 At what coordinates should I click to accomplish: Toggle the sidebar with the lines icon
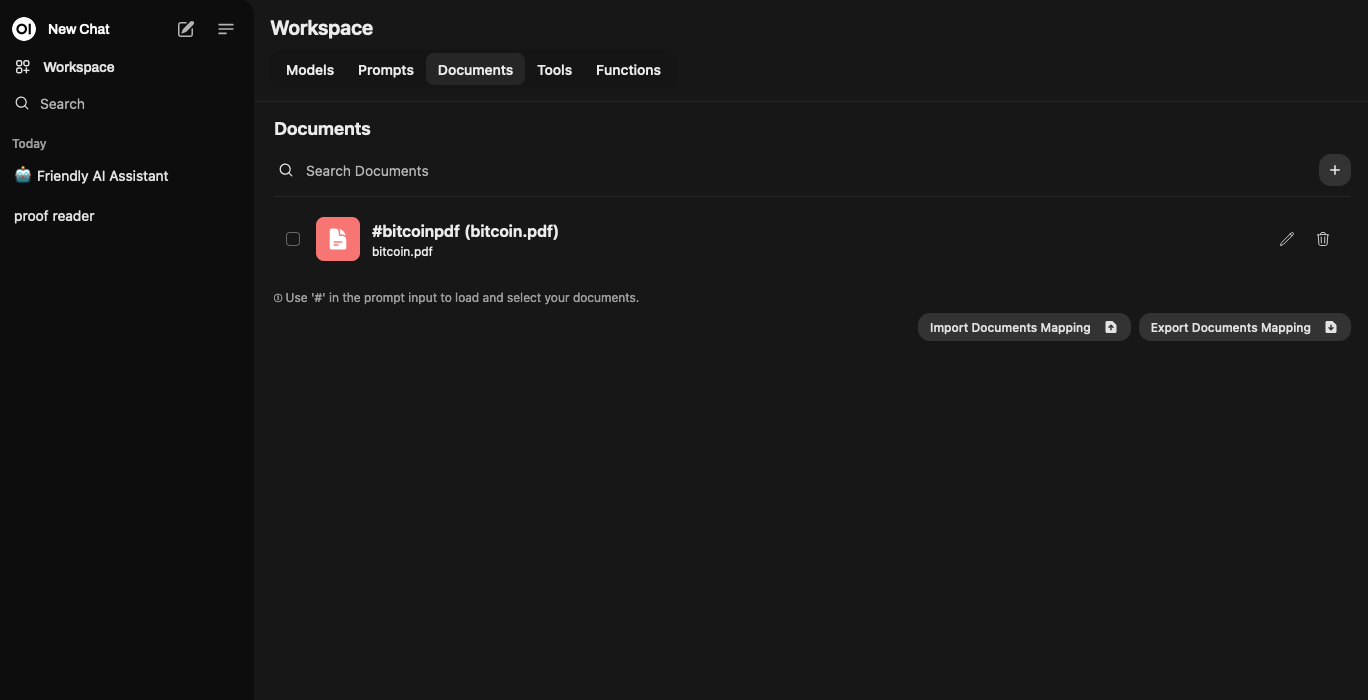(x=226, y=29)
